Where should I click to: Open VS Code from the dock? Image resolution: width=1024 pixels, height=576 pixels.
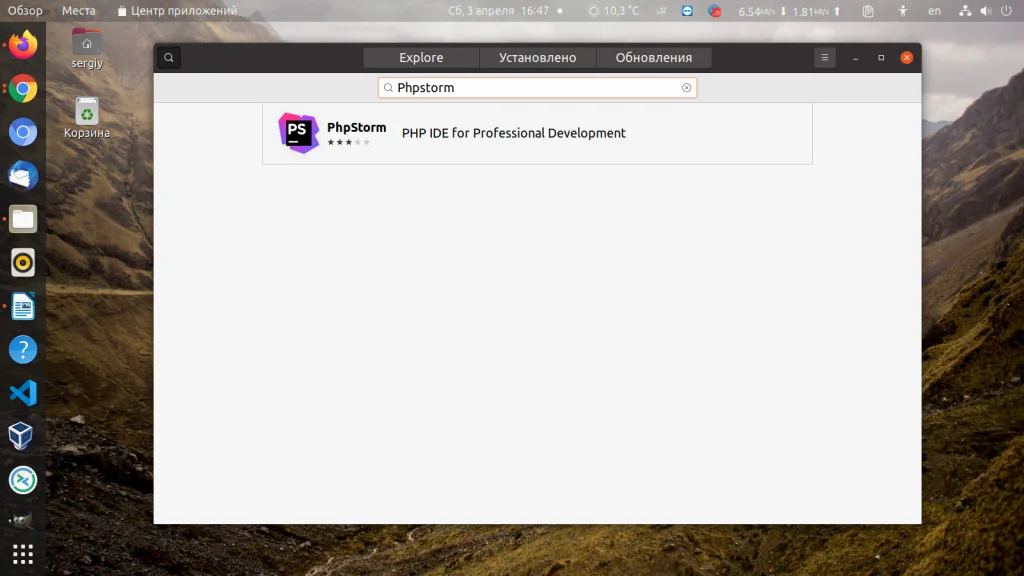pos(22,393)
